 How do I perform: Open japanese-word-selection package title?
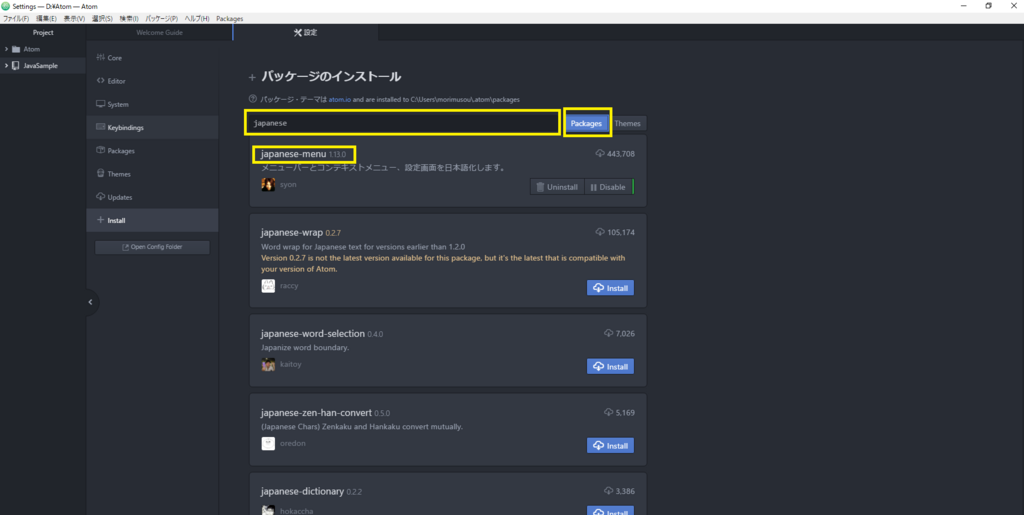[312, 334]
